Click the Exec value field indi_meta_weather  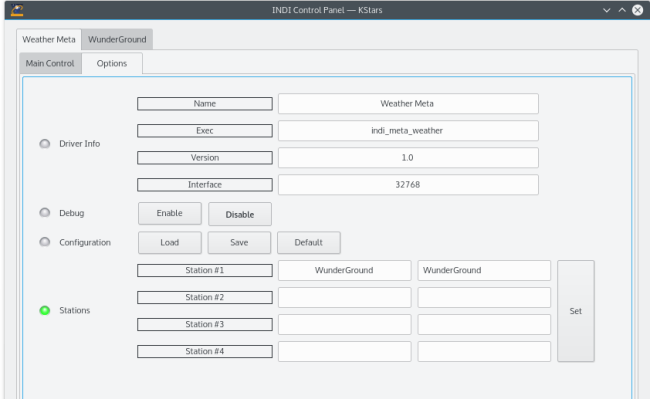tap(408, 131)
